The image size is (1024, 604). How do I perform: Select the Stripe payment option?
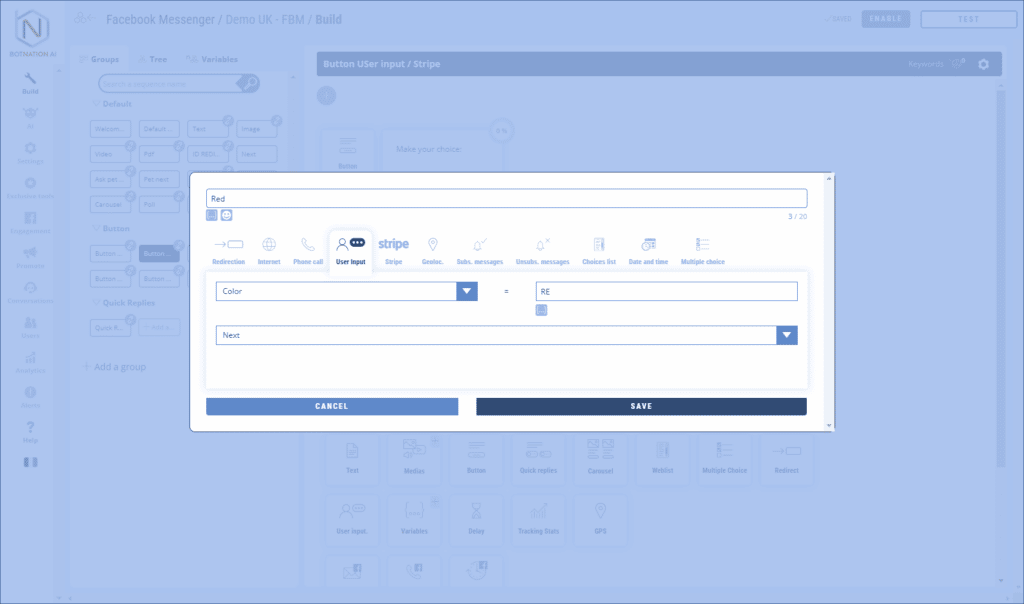coord(393,249)
